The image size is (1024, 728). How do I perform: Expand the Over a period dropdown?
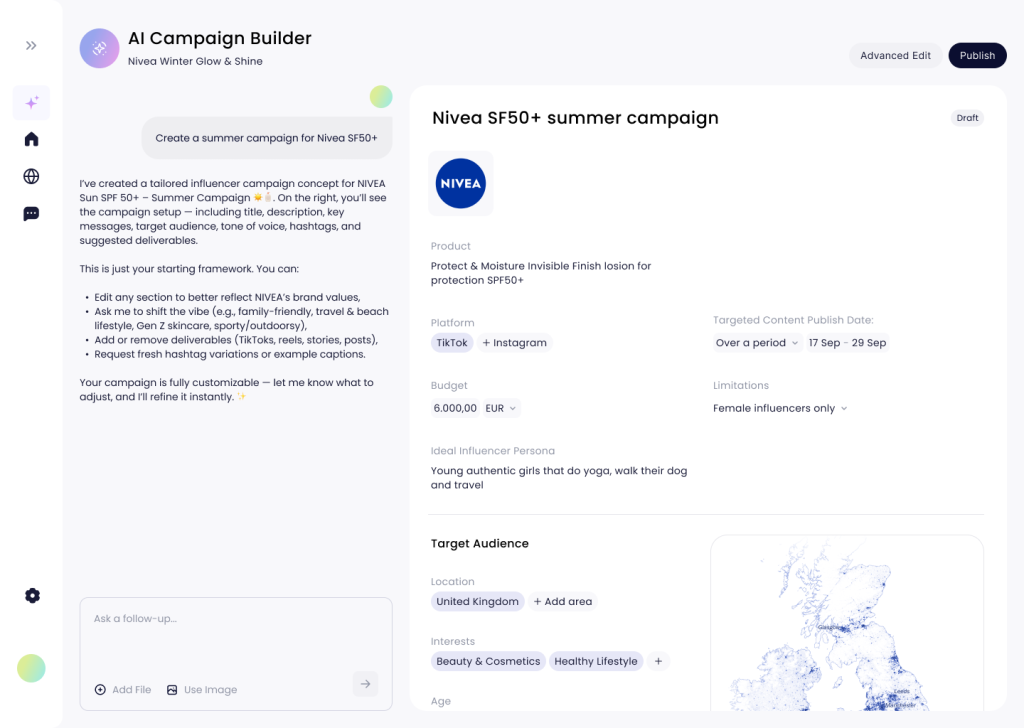coord(757,343)
